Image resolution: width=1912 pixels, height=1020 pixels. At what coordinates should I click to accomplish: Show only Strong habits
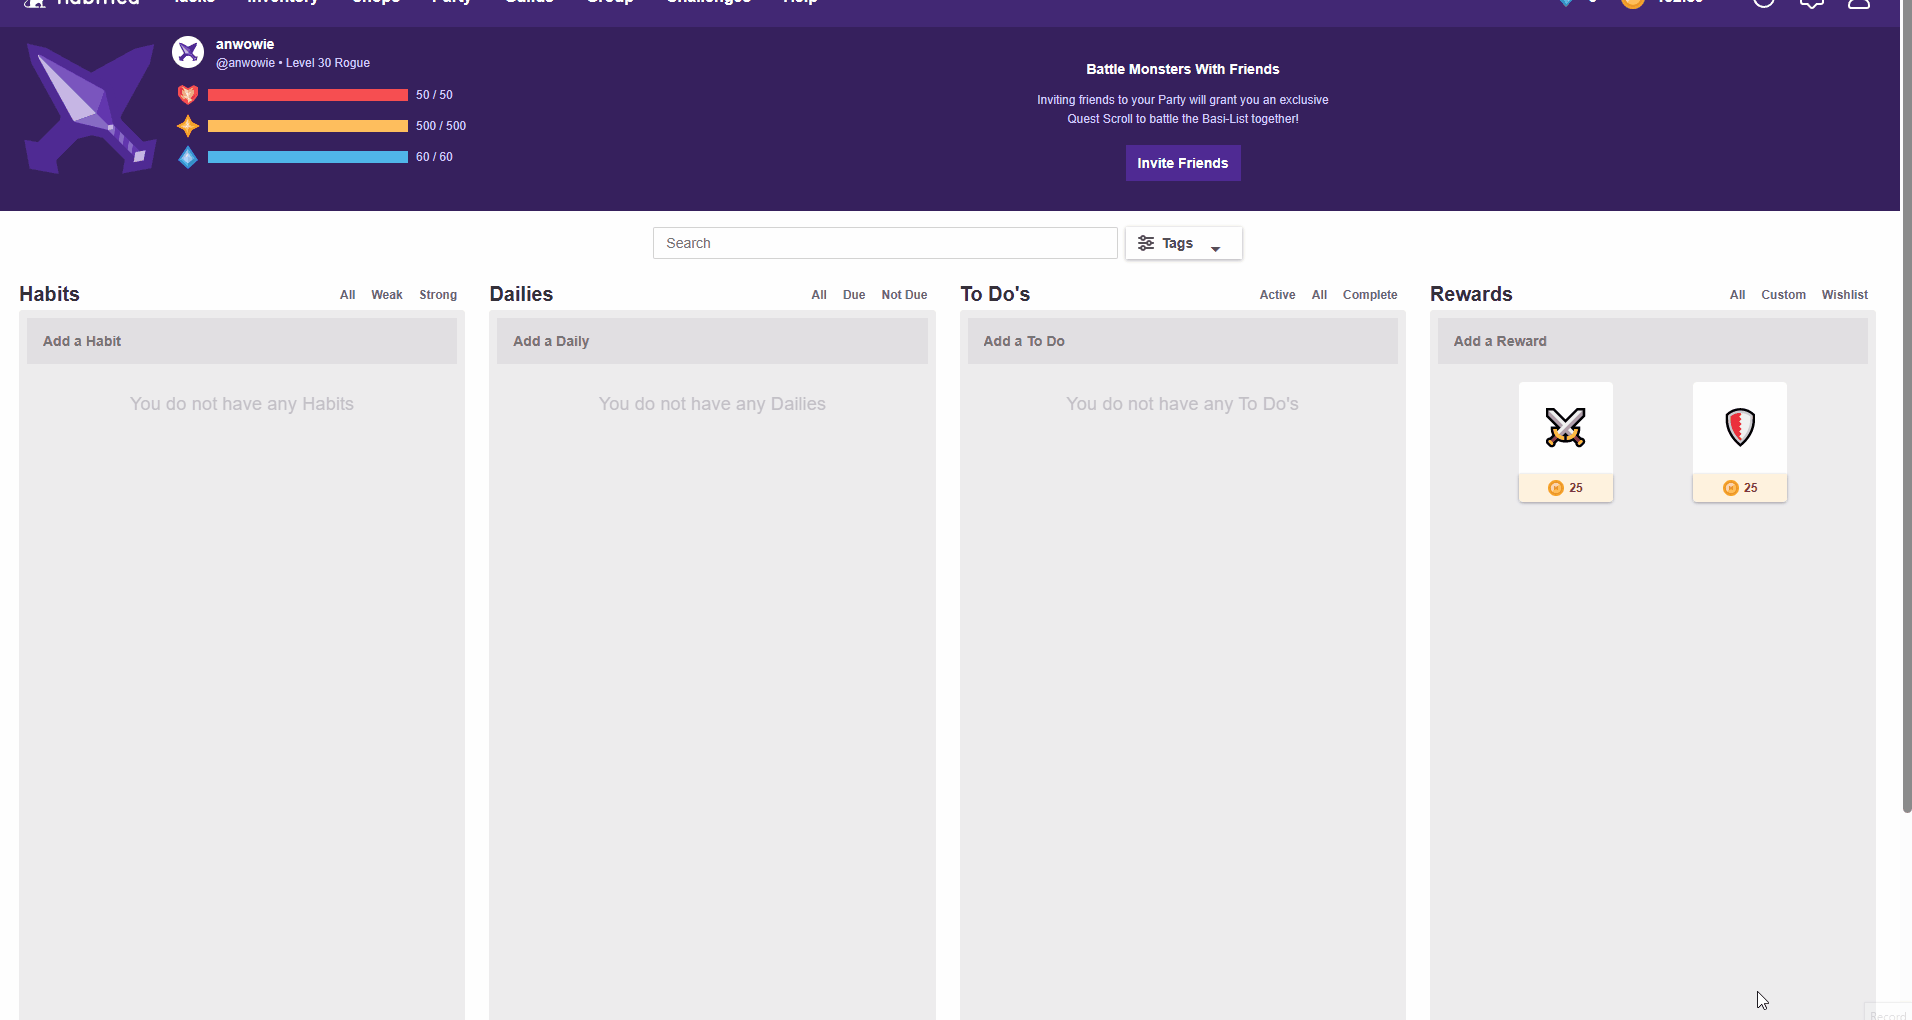[438, 295]
